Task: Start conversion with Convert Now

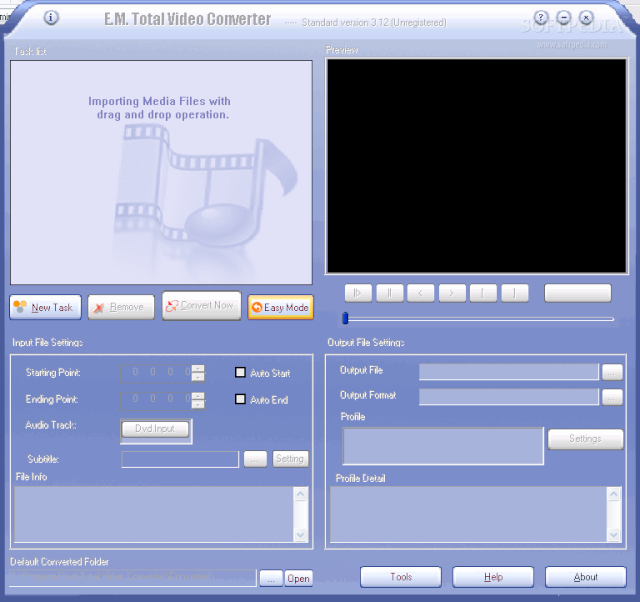Action: pos(202,306)
